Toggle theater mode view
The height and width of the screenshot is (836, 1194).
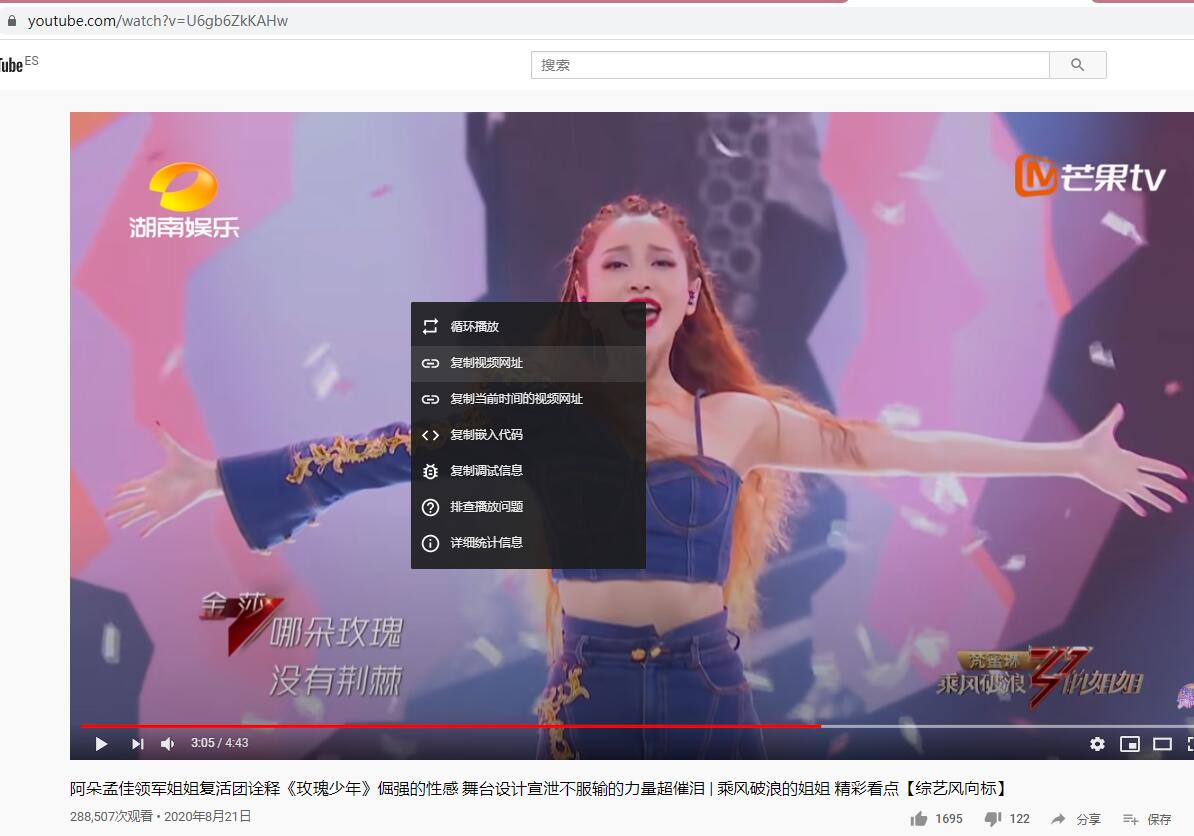tap(1162, 744)
